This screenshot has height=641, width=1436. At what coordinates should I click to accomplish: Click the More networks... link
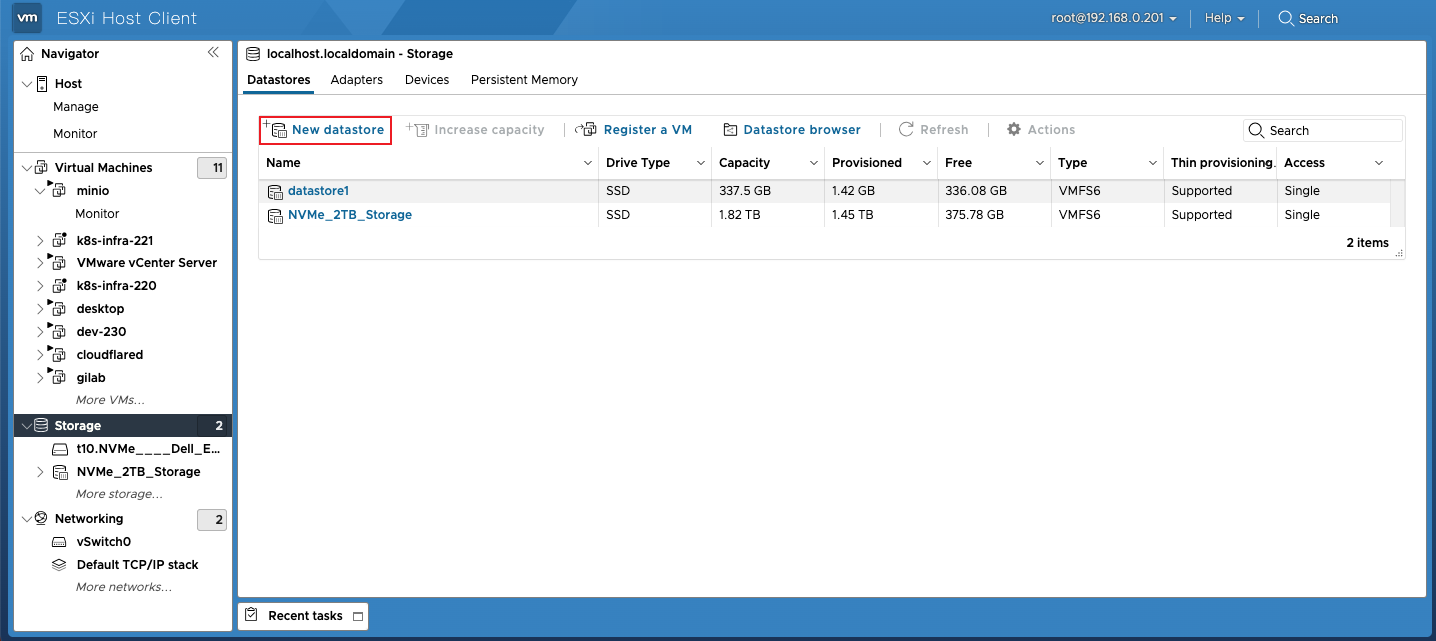coord(124,587)
